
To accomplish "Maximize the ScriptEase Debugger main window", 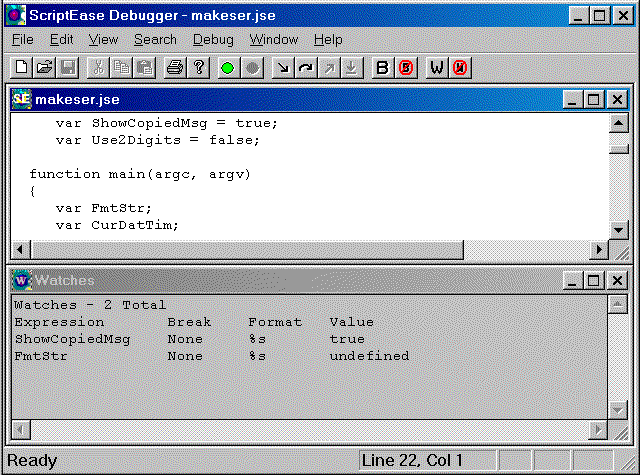I will click(x=600, y=16).
